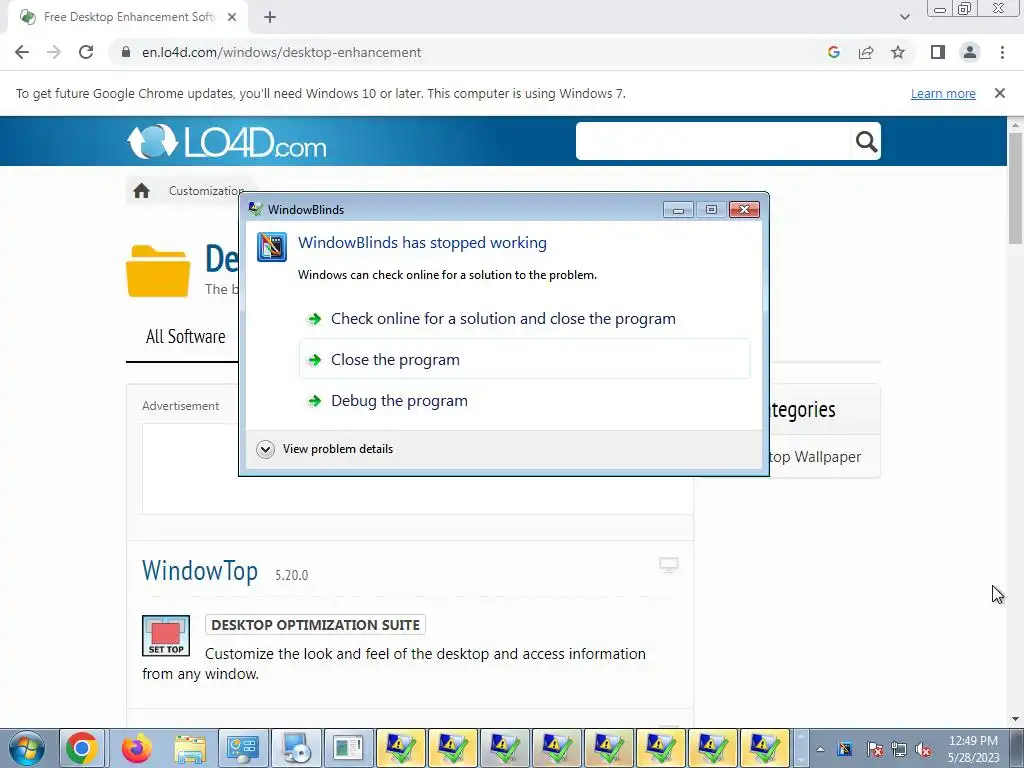Reload the lo4d.com page

(x=86, y=52)
